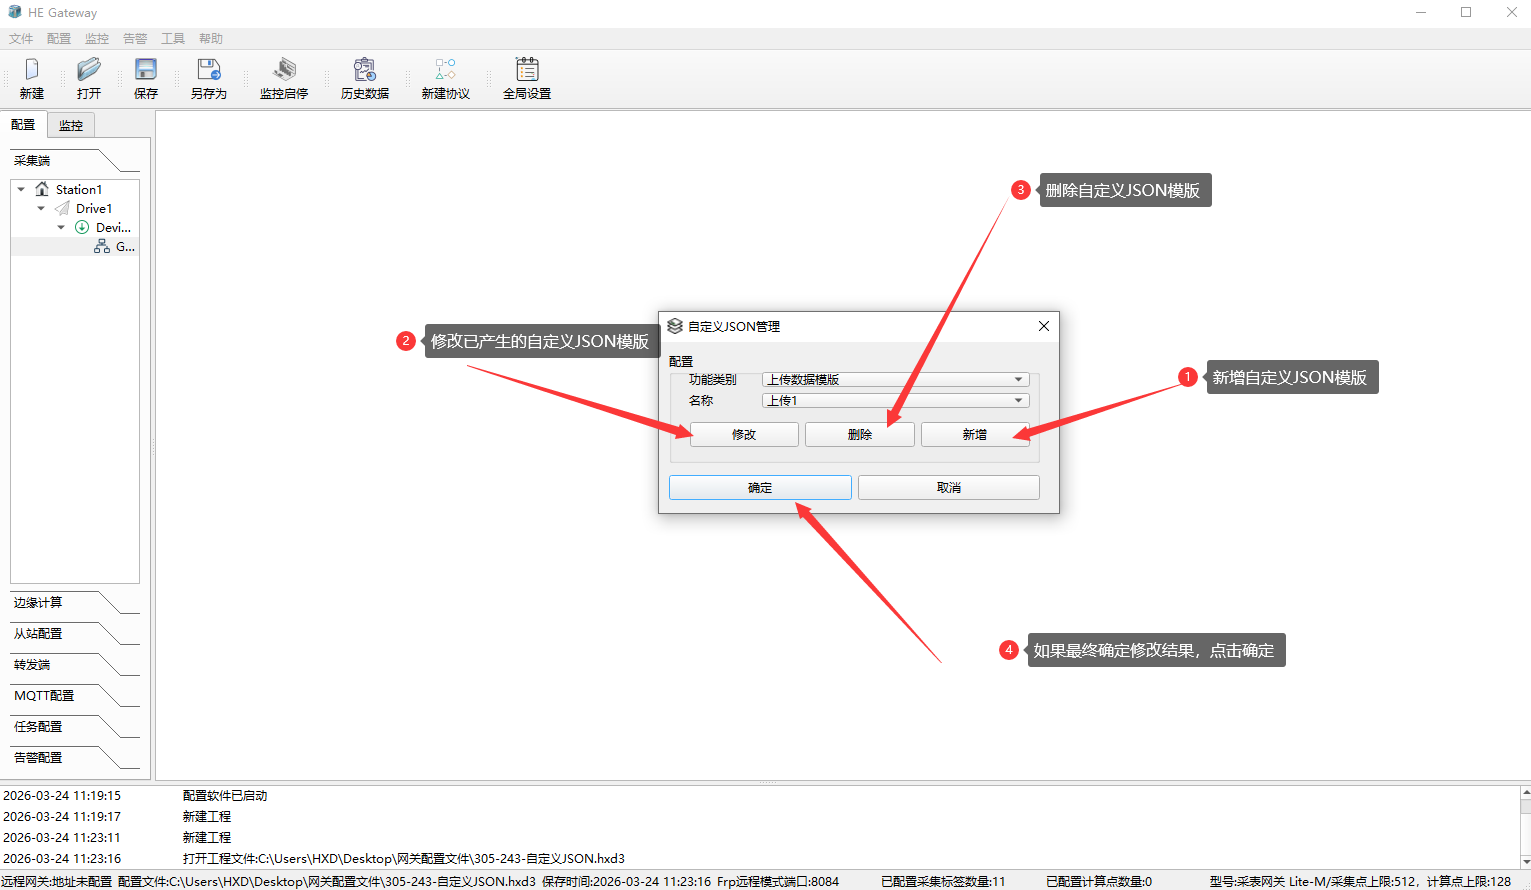The height and width of the screenshot is (890, 1531).
Task: Open the 名称 dropdown showing 上传1
Action: pos(1018,401)
